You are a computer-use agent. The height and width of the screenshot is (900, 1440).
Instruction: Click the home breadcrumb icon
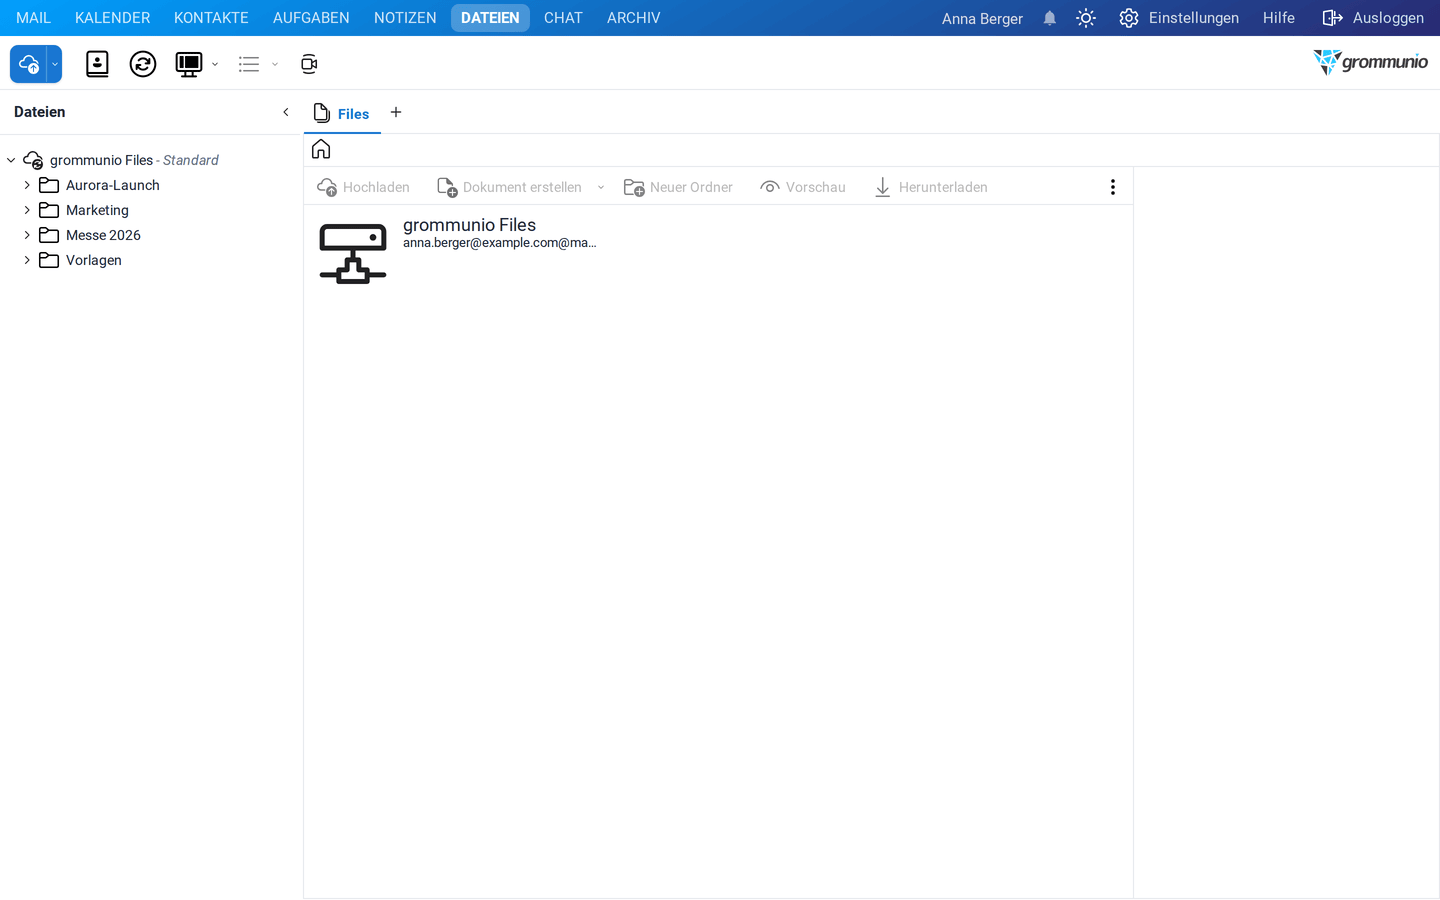point(321,149)
